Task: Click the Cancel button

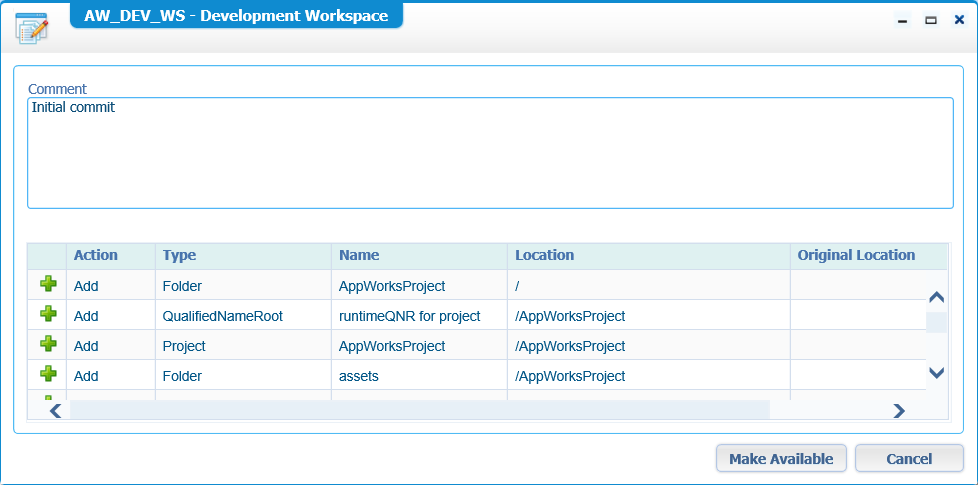Action: point(909,459)
